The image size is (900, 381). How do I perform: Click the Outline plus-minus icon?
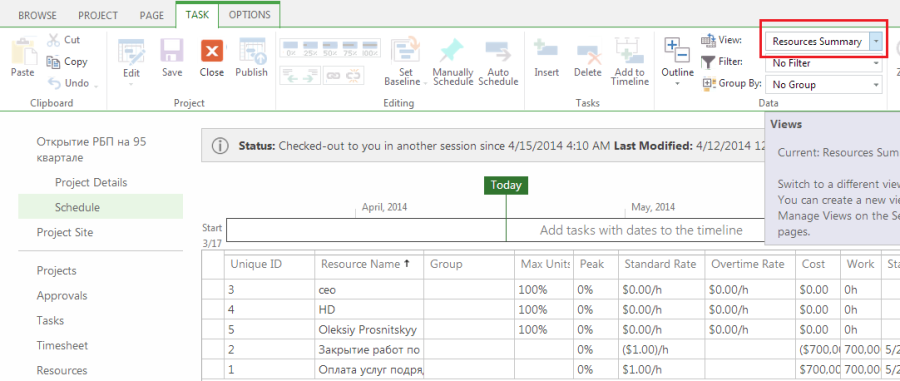tap(677, 50)
